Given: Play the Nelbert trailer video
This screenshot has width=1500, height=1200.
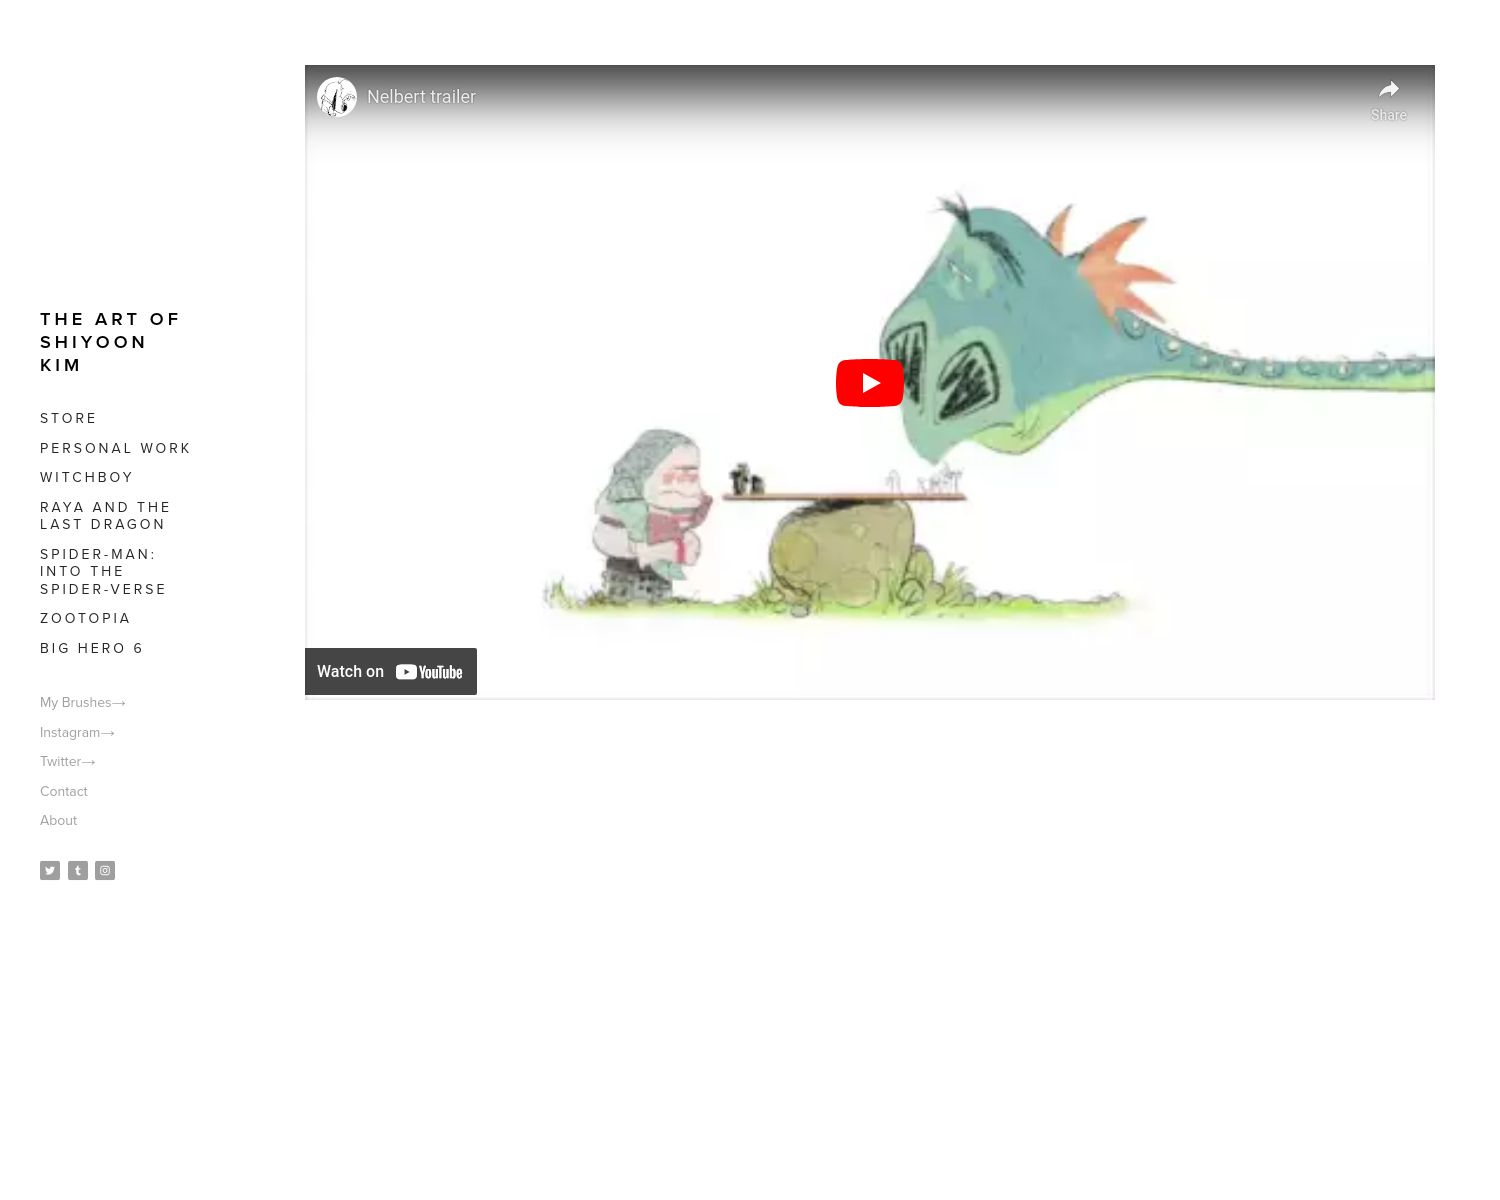Looking at the screenshot, I should click(x=869, y=383).
